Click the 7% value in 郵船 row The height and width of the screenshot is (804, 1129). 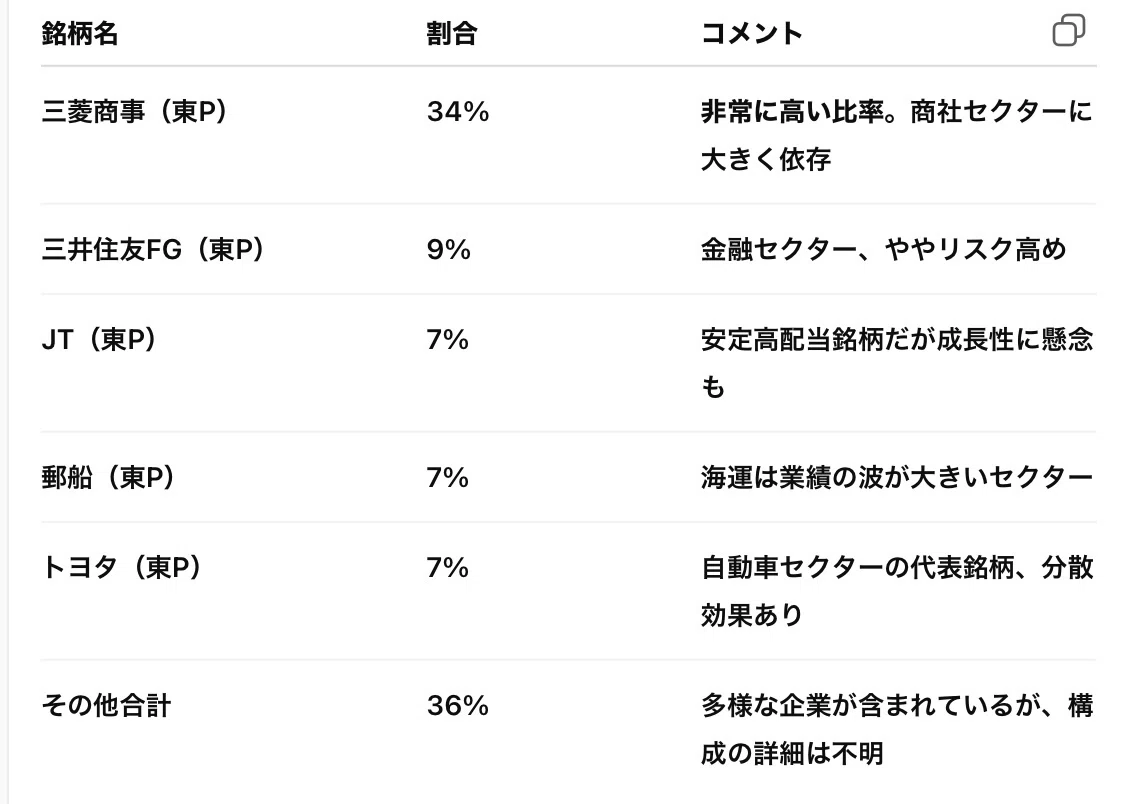pyautogui.click(x=448, y=478)
